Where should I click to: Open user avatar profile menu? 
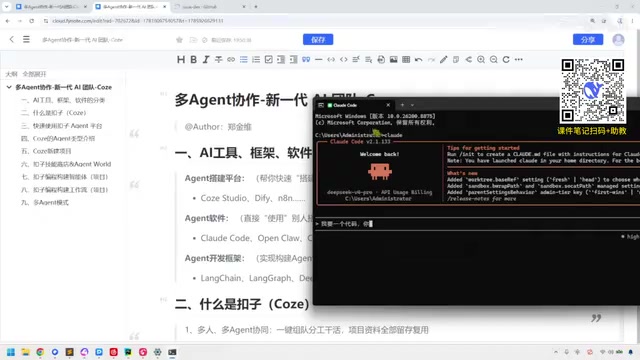click(618, 40)
